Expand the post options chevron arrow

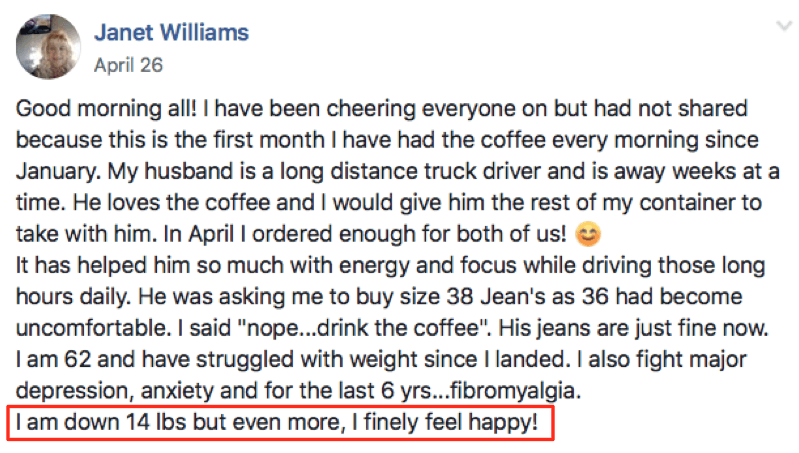coord(784,25)
